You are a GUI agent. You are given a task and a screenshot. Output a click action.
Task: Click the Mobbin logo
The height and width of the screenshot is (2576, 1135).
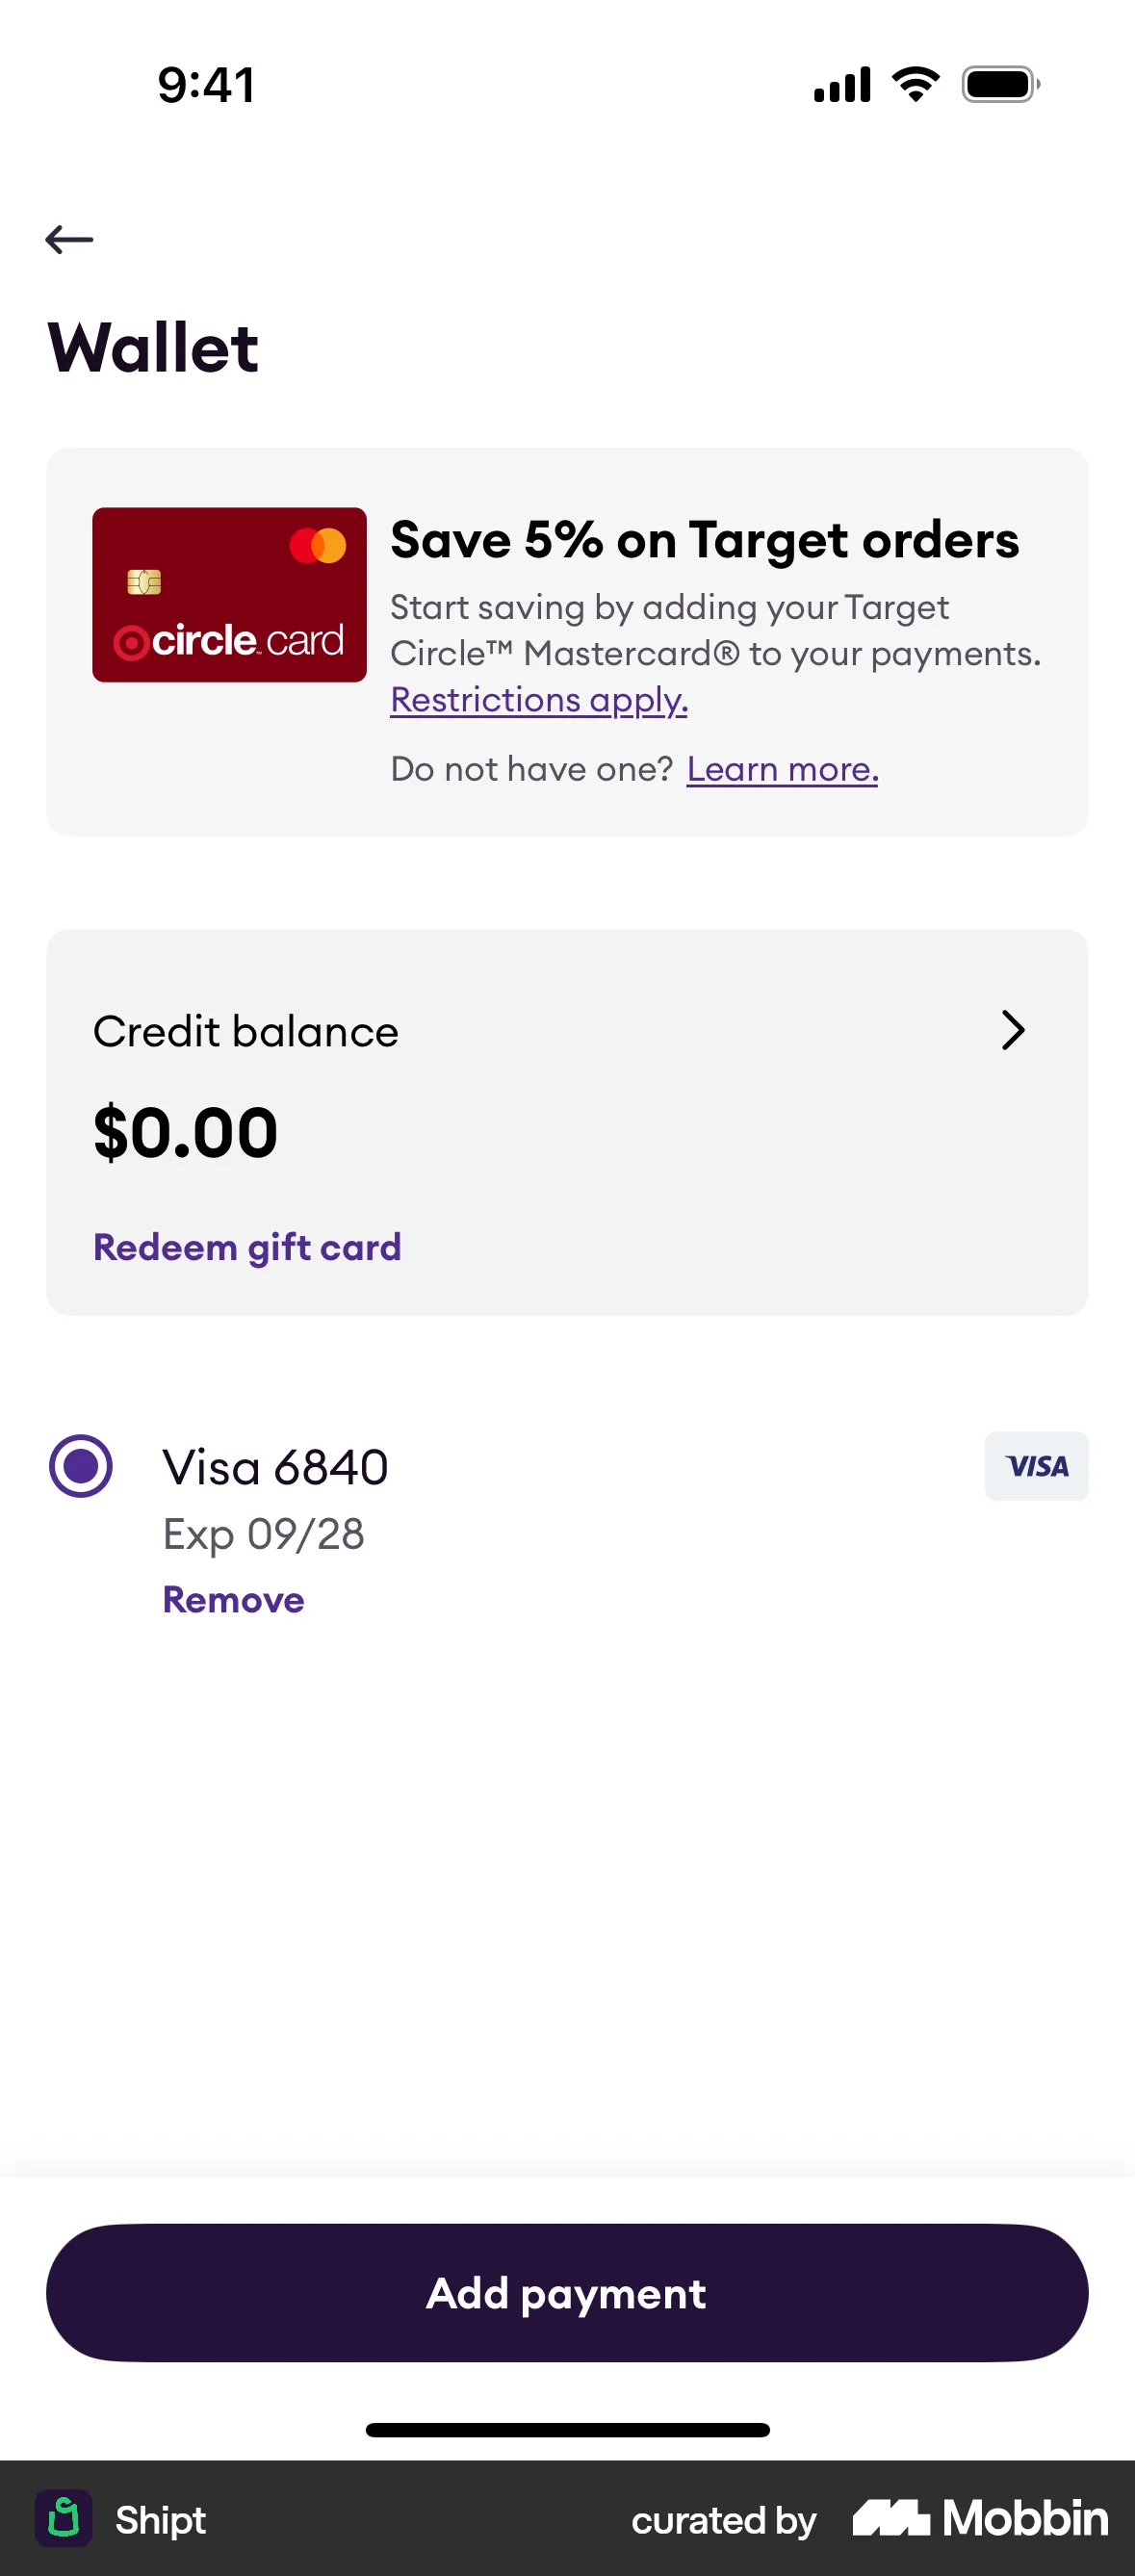(x=980, y=2518)
